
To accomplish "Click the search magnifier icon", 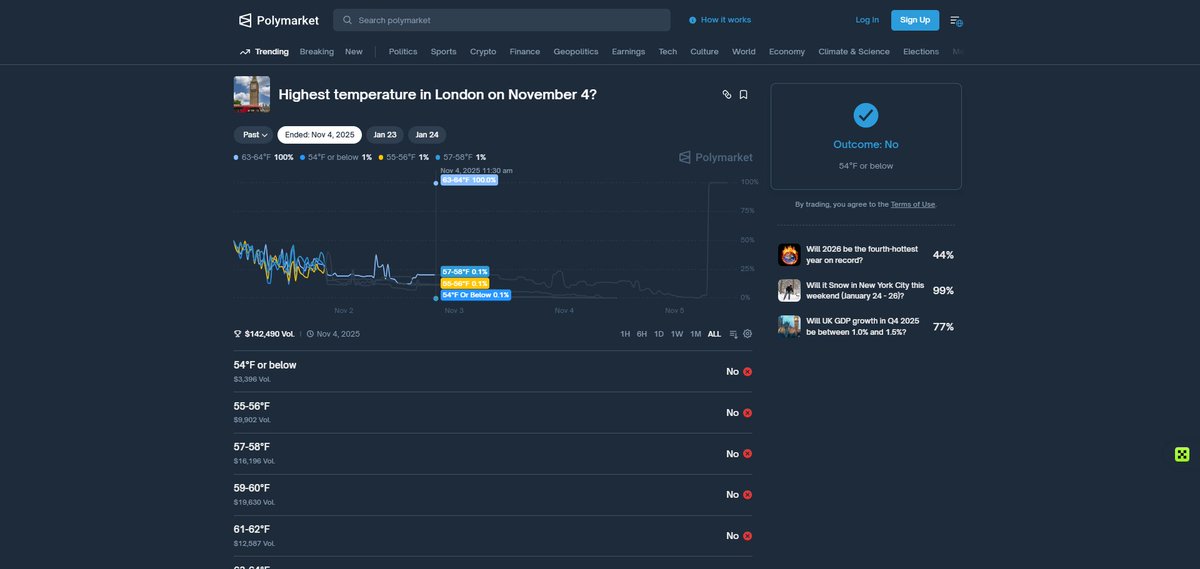I will tap(347, 20).
